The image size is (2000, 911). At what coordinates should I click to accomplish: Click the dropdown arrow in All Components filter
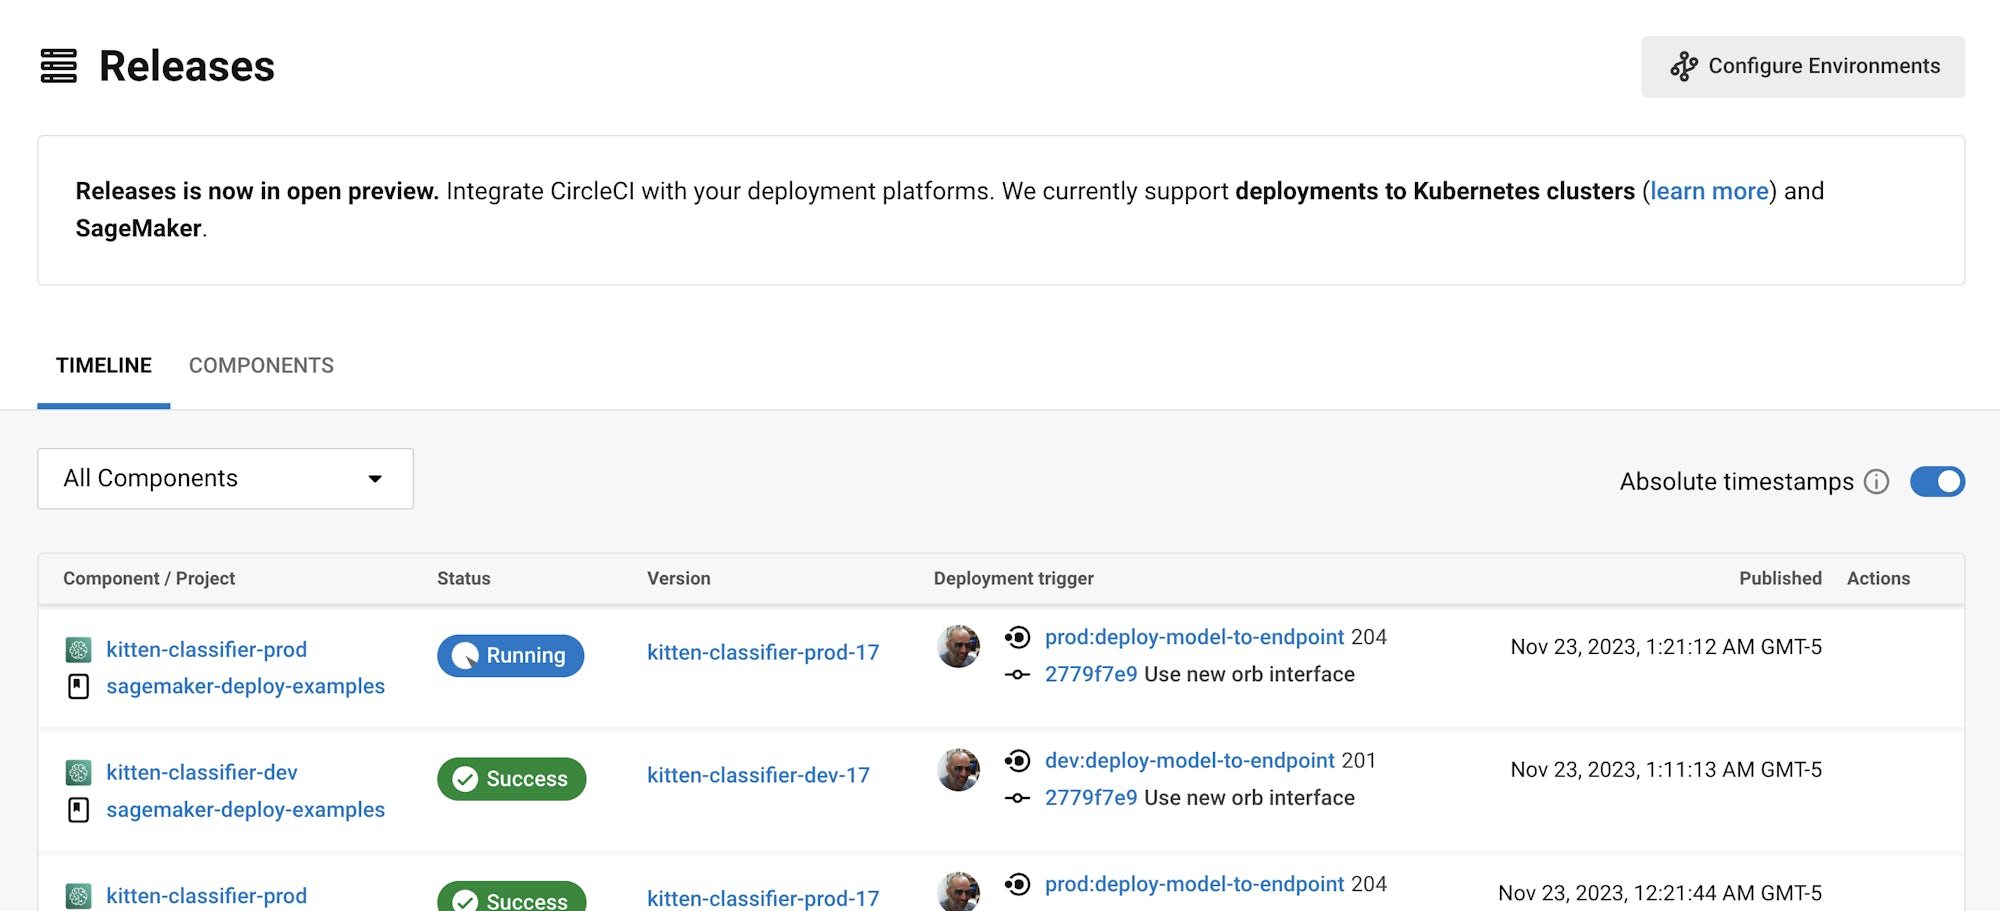click(x=375, y=479)
